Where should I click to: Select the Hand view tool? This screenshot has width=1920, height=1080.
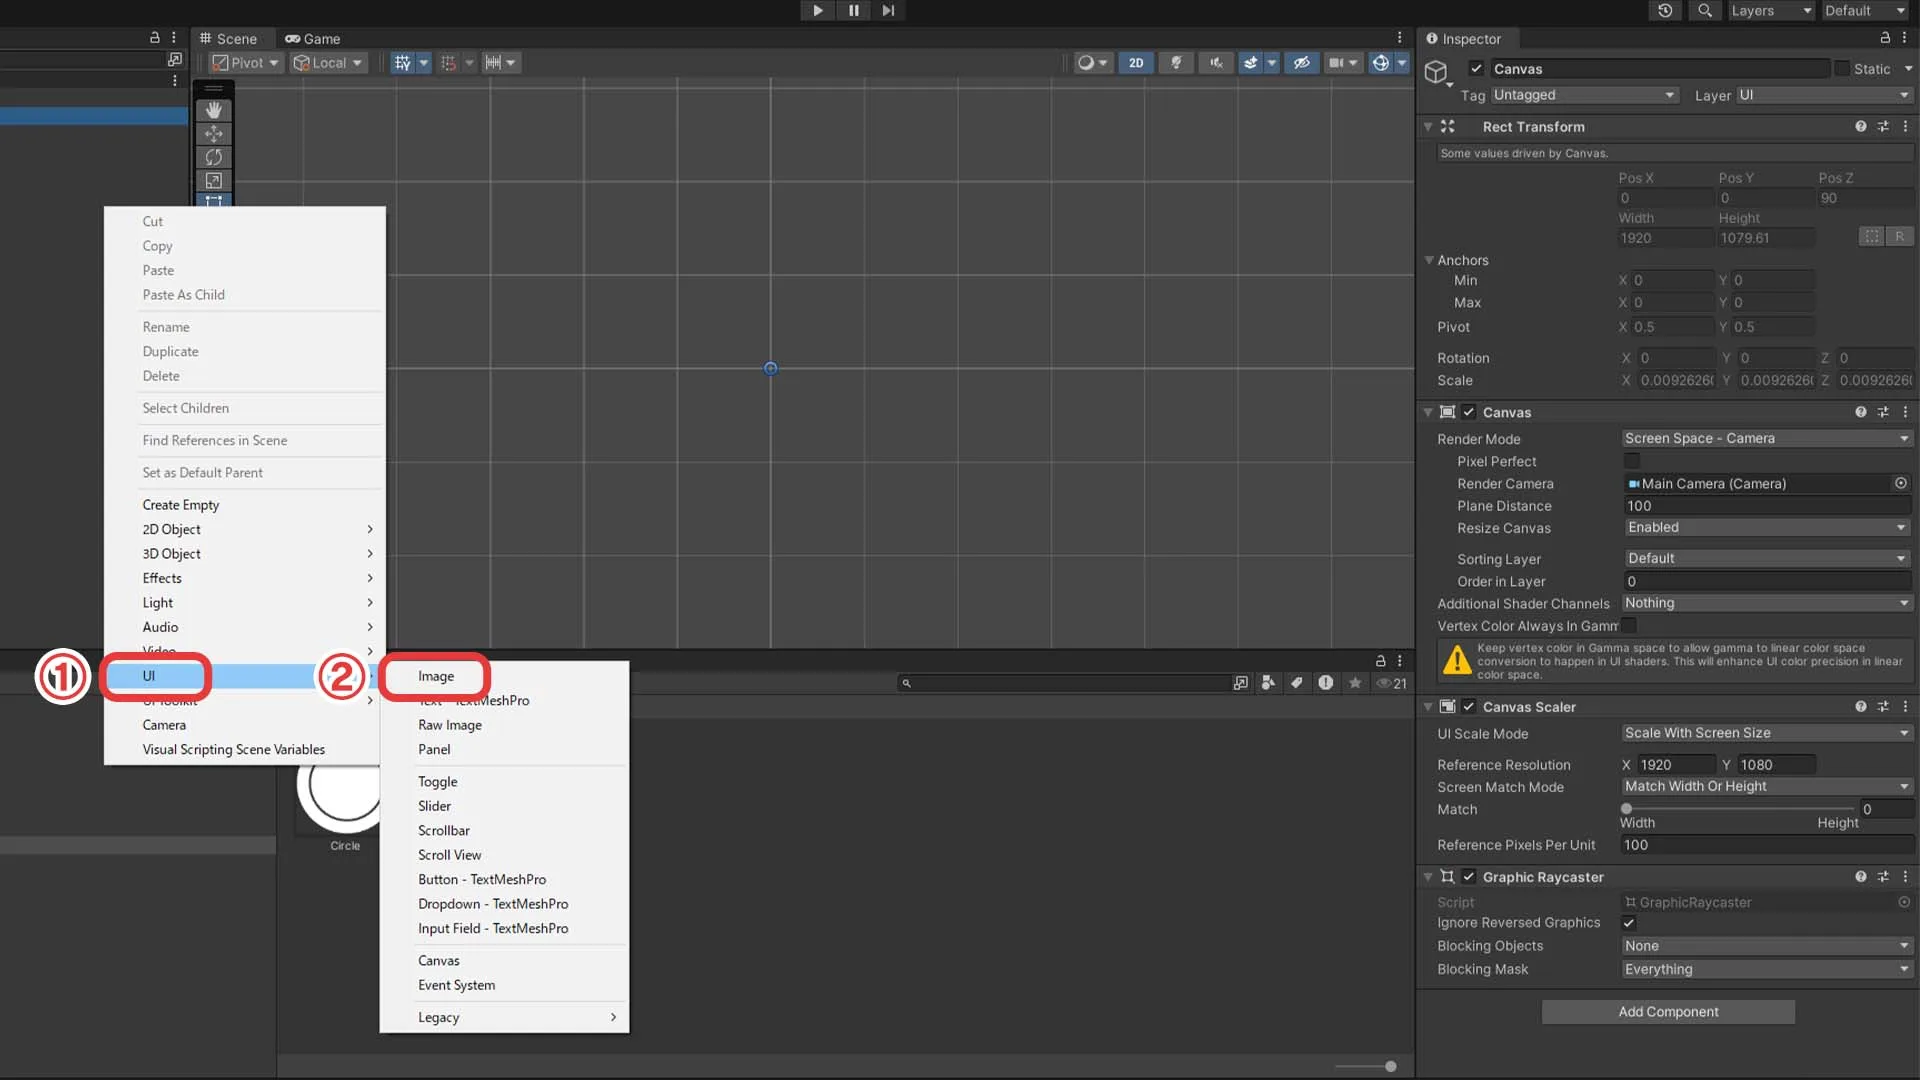pyautogui.click(x=213, y=110)
